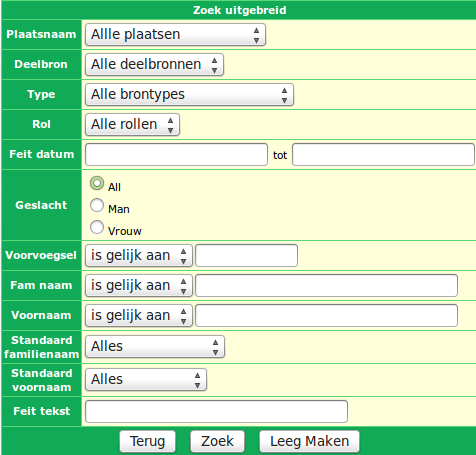Image resolution: width=476 pixels, height=455 pixels.
Task: Click the Fam naam text field
Action: (x=326, y=286)
